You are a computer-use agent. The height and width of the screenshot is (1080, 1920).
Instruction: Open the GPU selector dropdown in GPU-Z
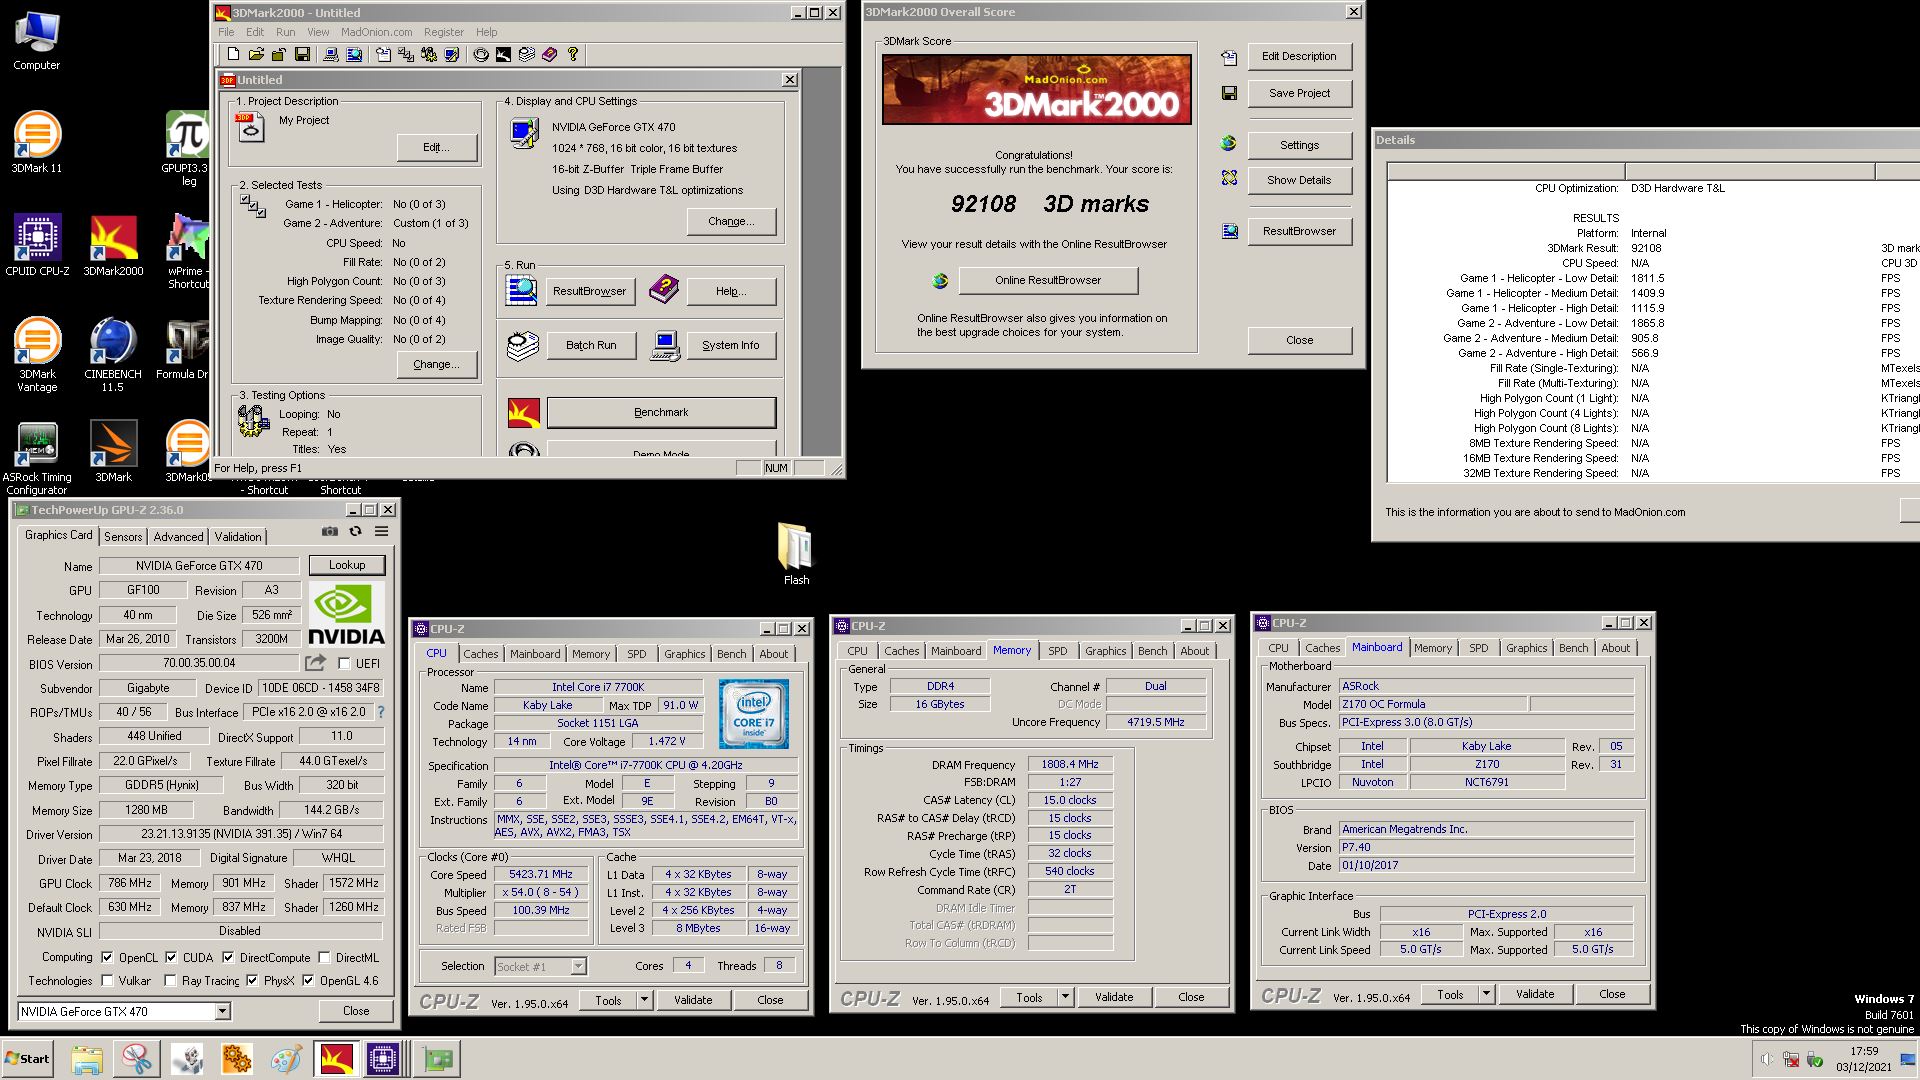pyautogui.click(x=222, y=1011)
